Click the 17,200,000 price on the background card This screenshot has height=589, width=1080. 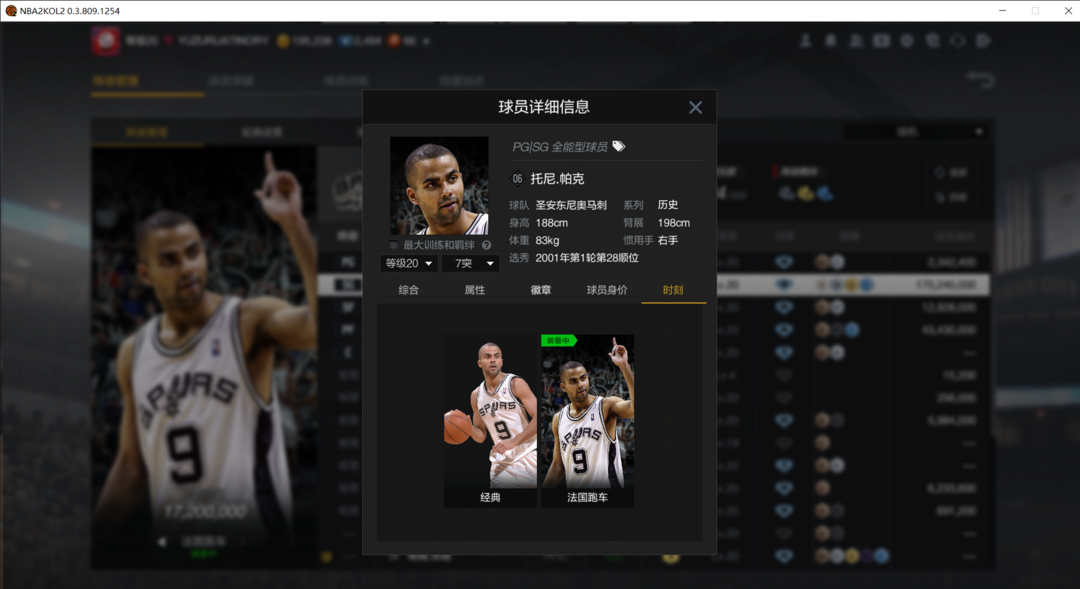tap(205, 512)
